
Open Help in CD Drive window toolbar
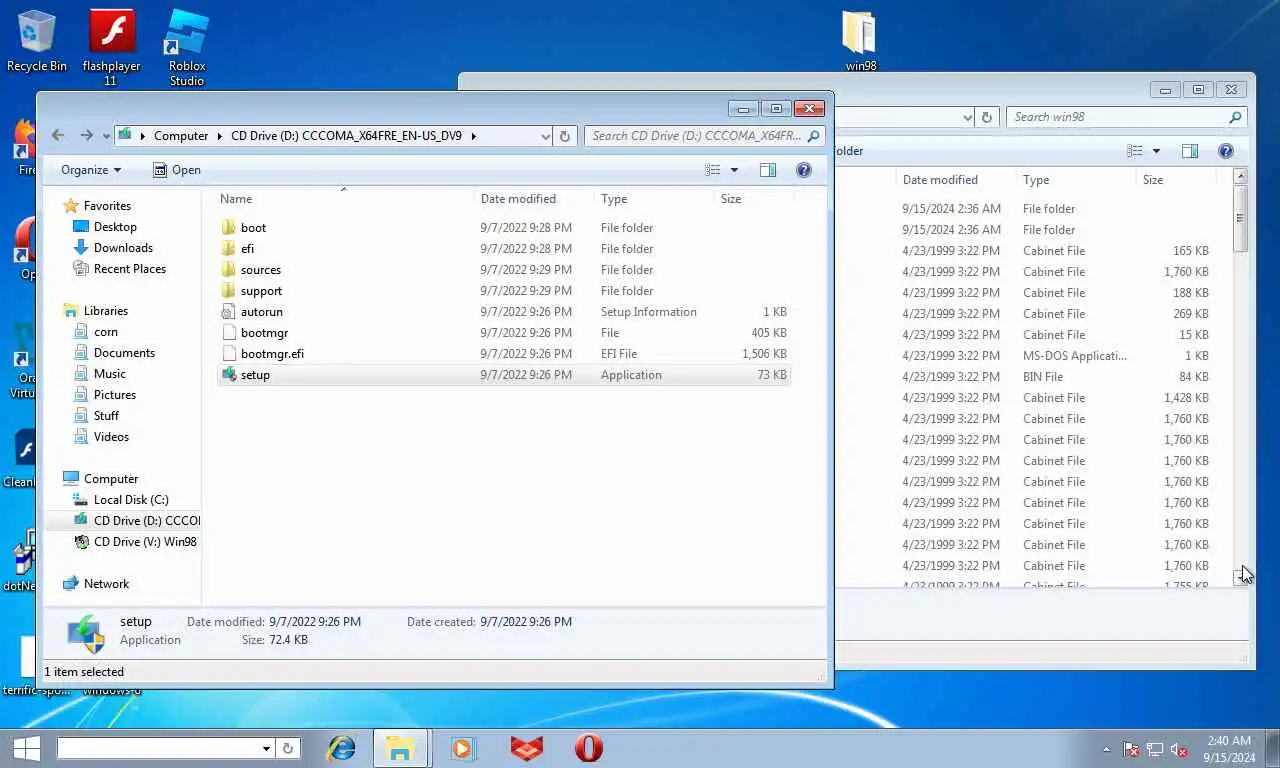804,170
